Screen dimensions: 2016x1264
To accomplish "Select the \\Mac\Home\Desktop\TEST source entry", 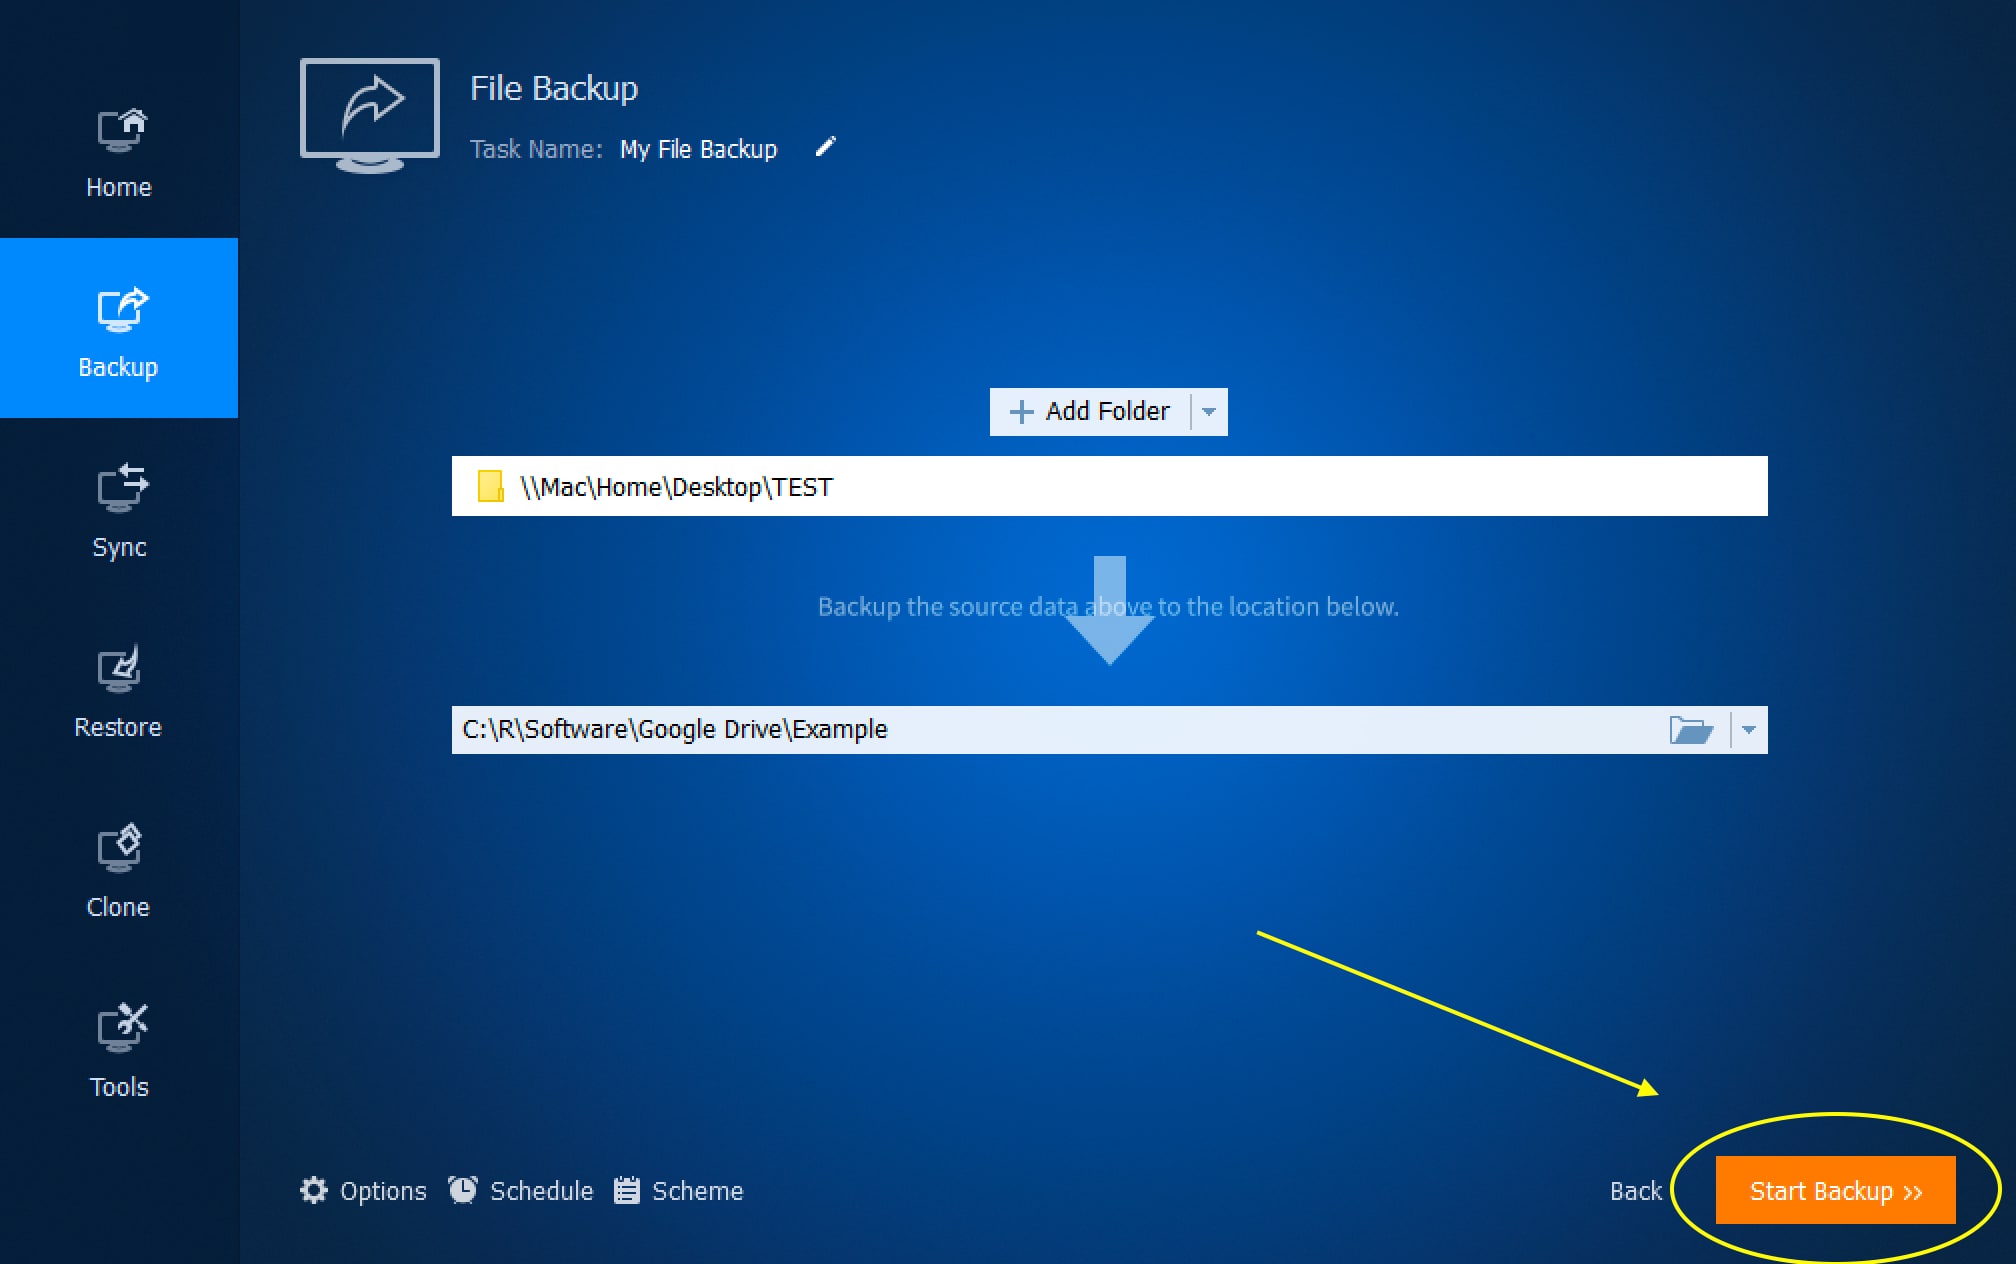I will (676, 487).
